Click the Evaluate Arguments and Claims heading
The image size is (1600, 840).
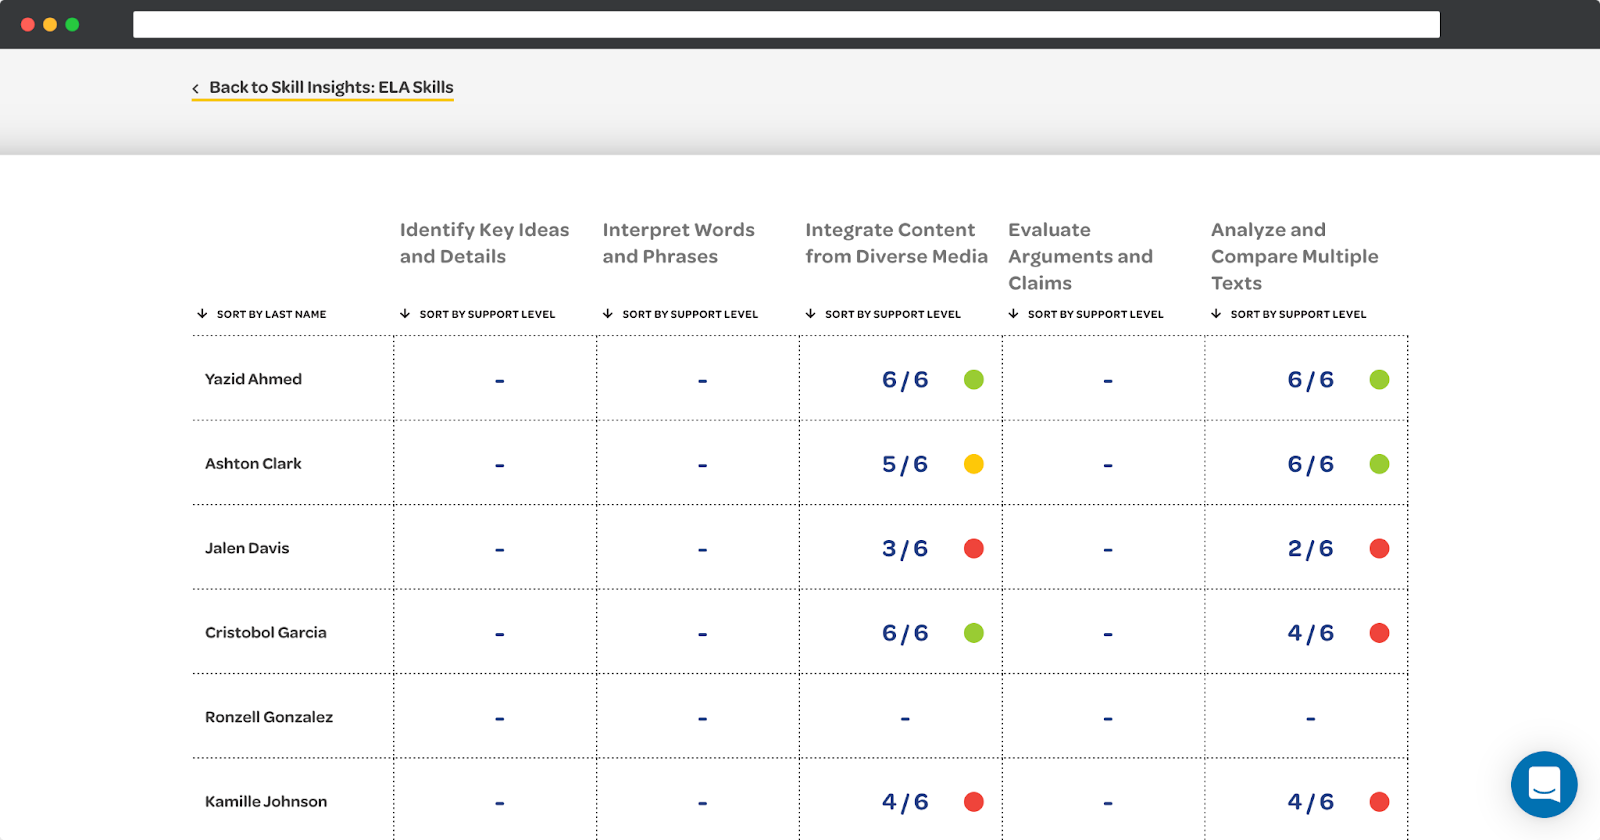pyautogui.click(x=1080, y=256)
